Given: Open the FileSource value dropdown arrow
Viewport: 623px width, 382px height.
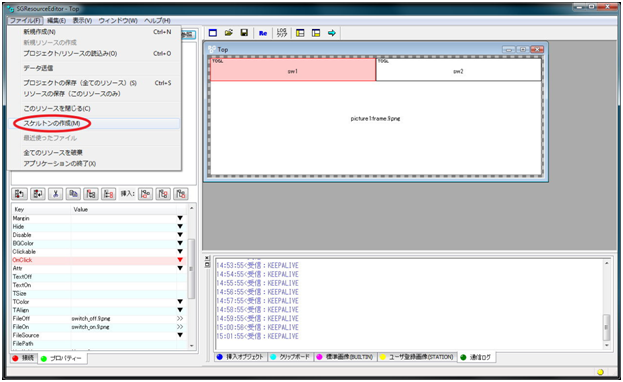Looking at the screenshot, I should [180, 335].
